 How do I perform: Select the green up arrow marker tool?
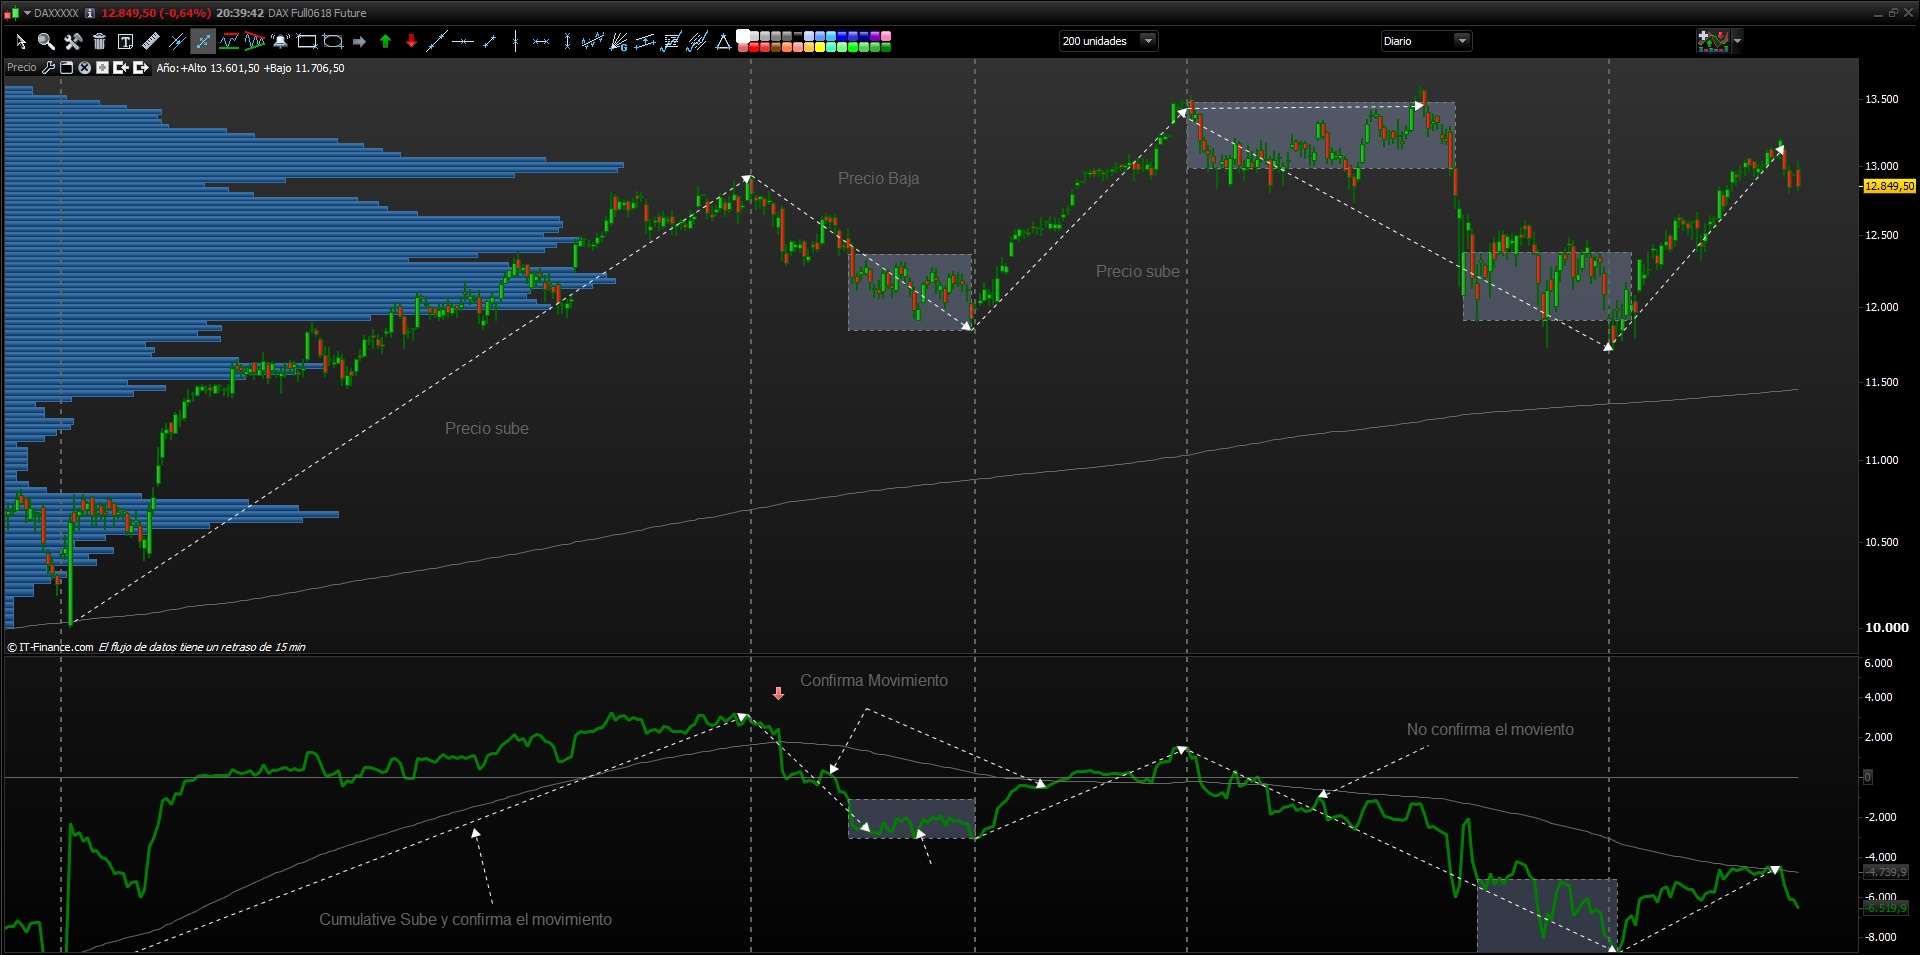pyautogui.click(x=385, y=41)
